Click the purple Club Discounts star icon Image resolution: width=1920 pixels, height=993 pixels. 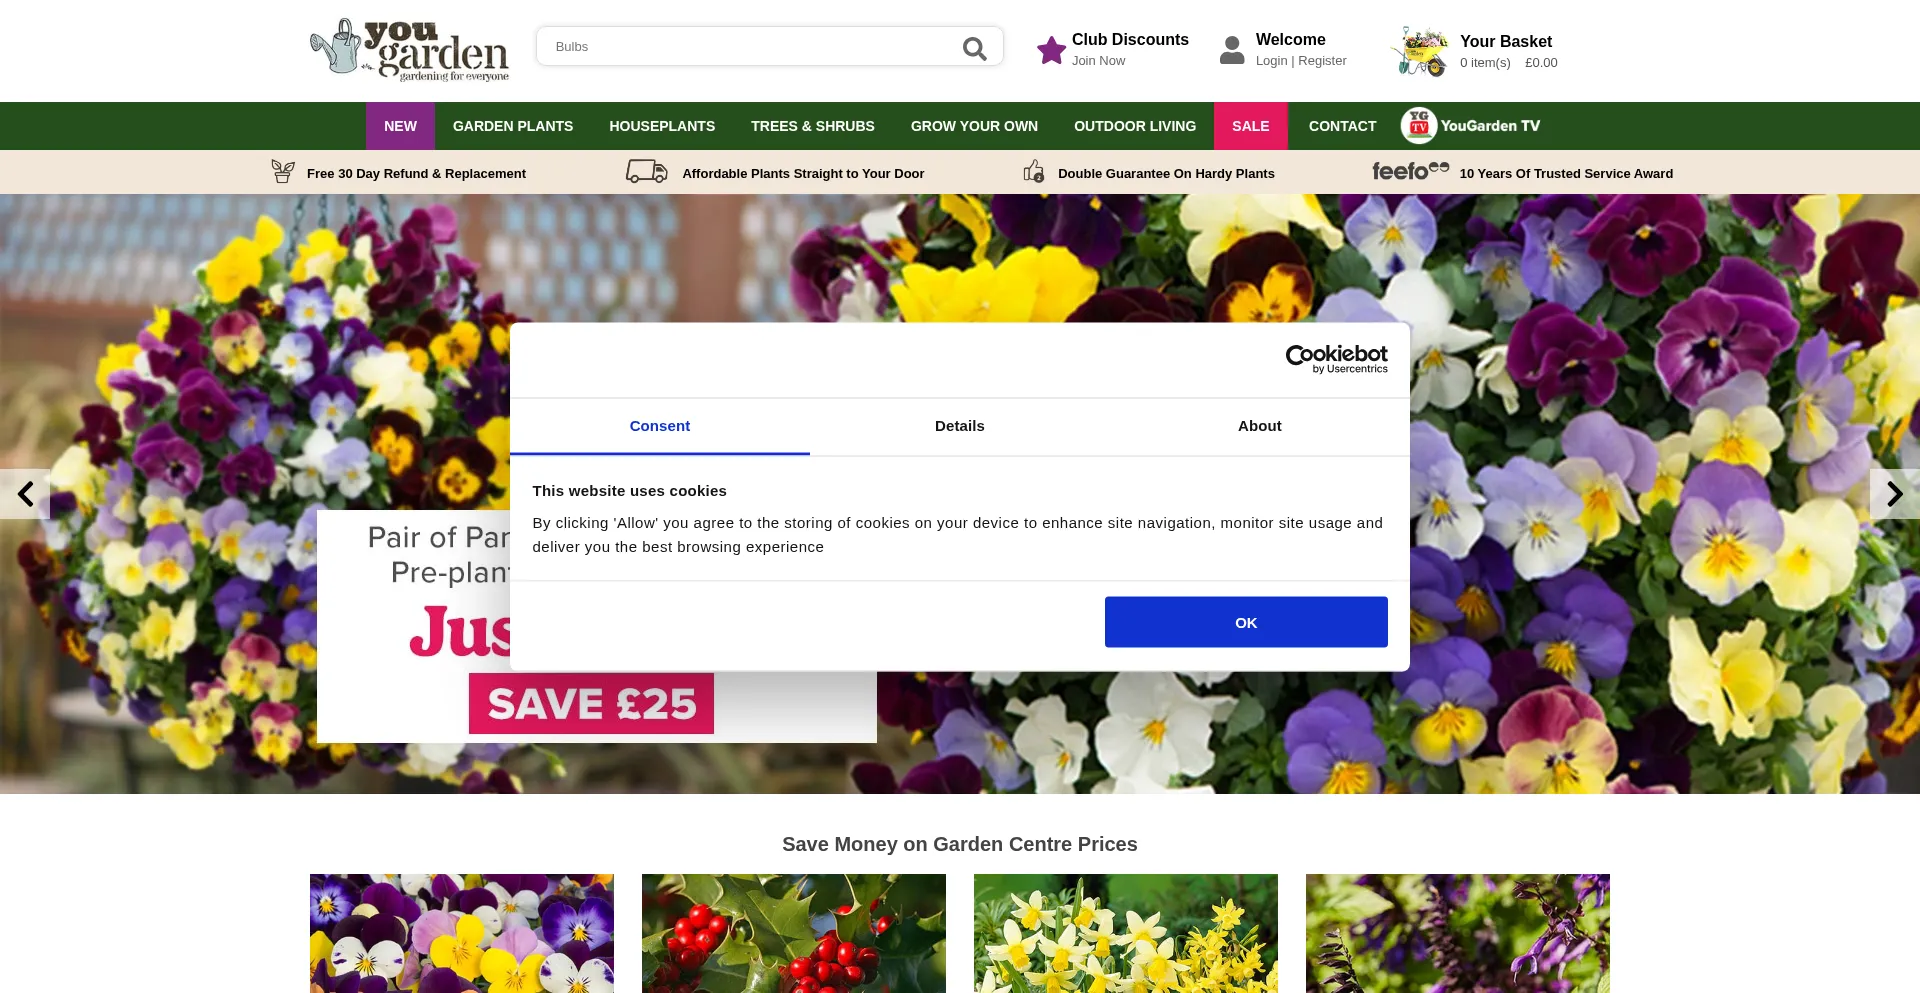[x=1051, y=50]
